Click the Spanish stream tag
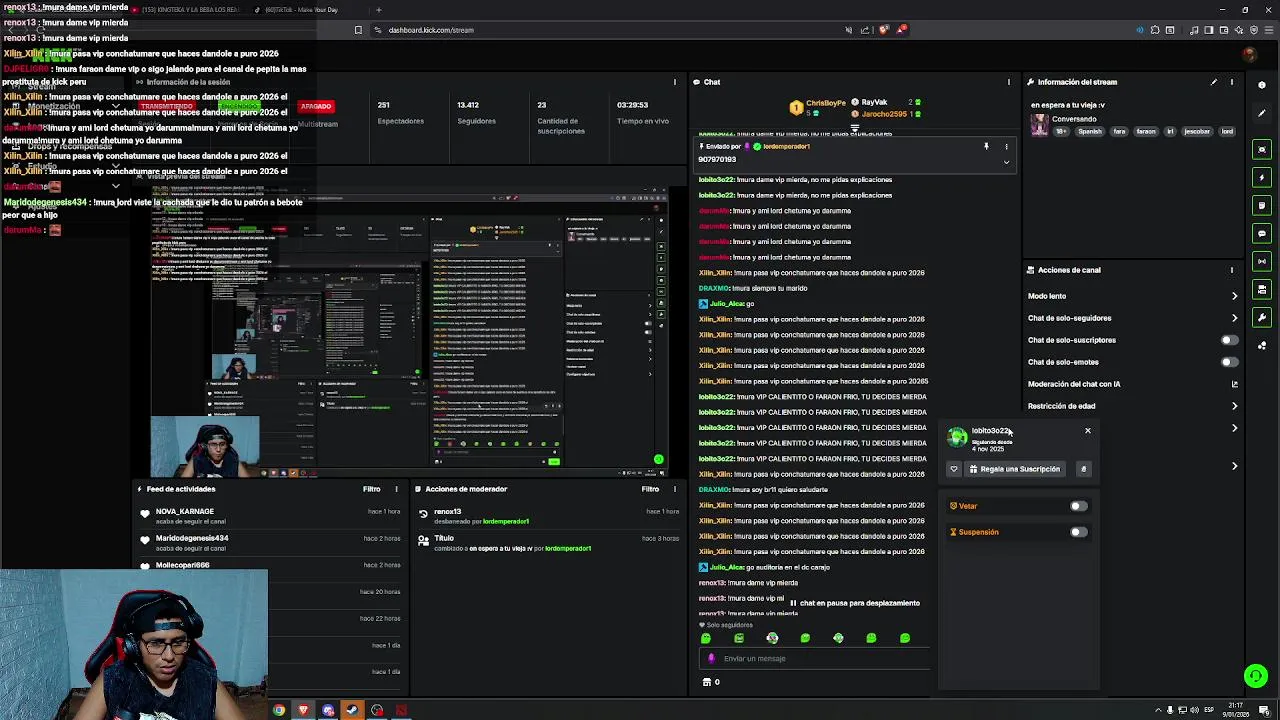Image resolution: width=1280 pixels, height=720 pixels. pyautogui.click(x=1090, y=132)
